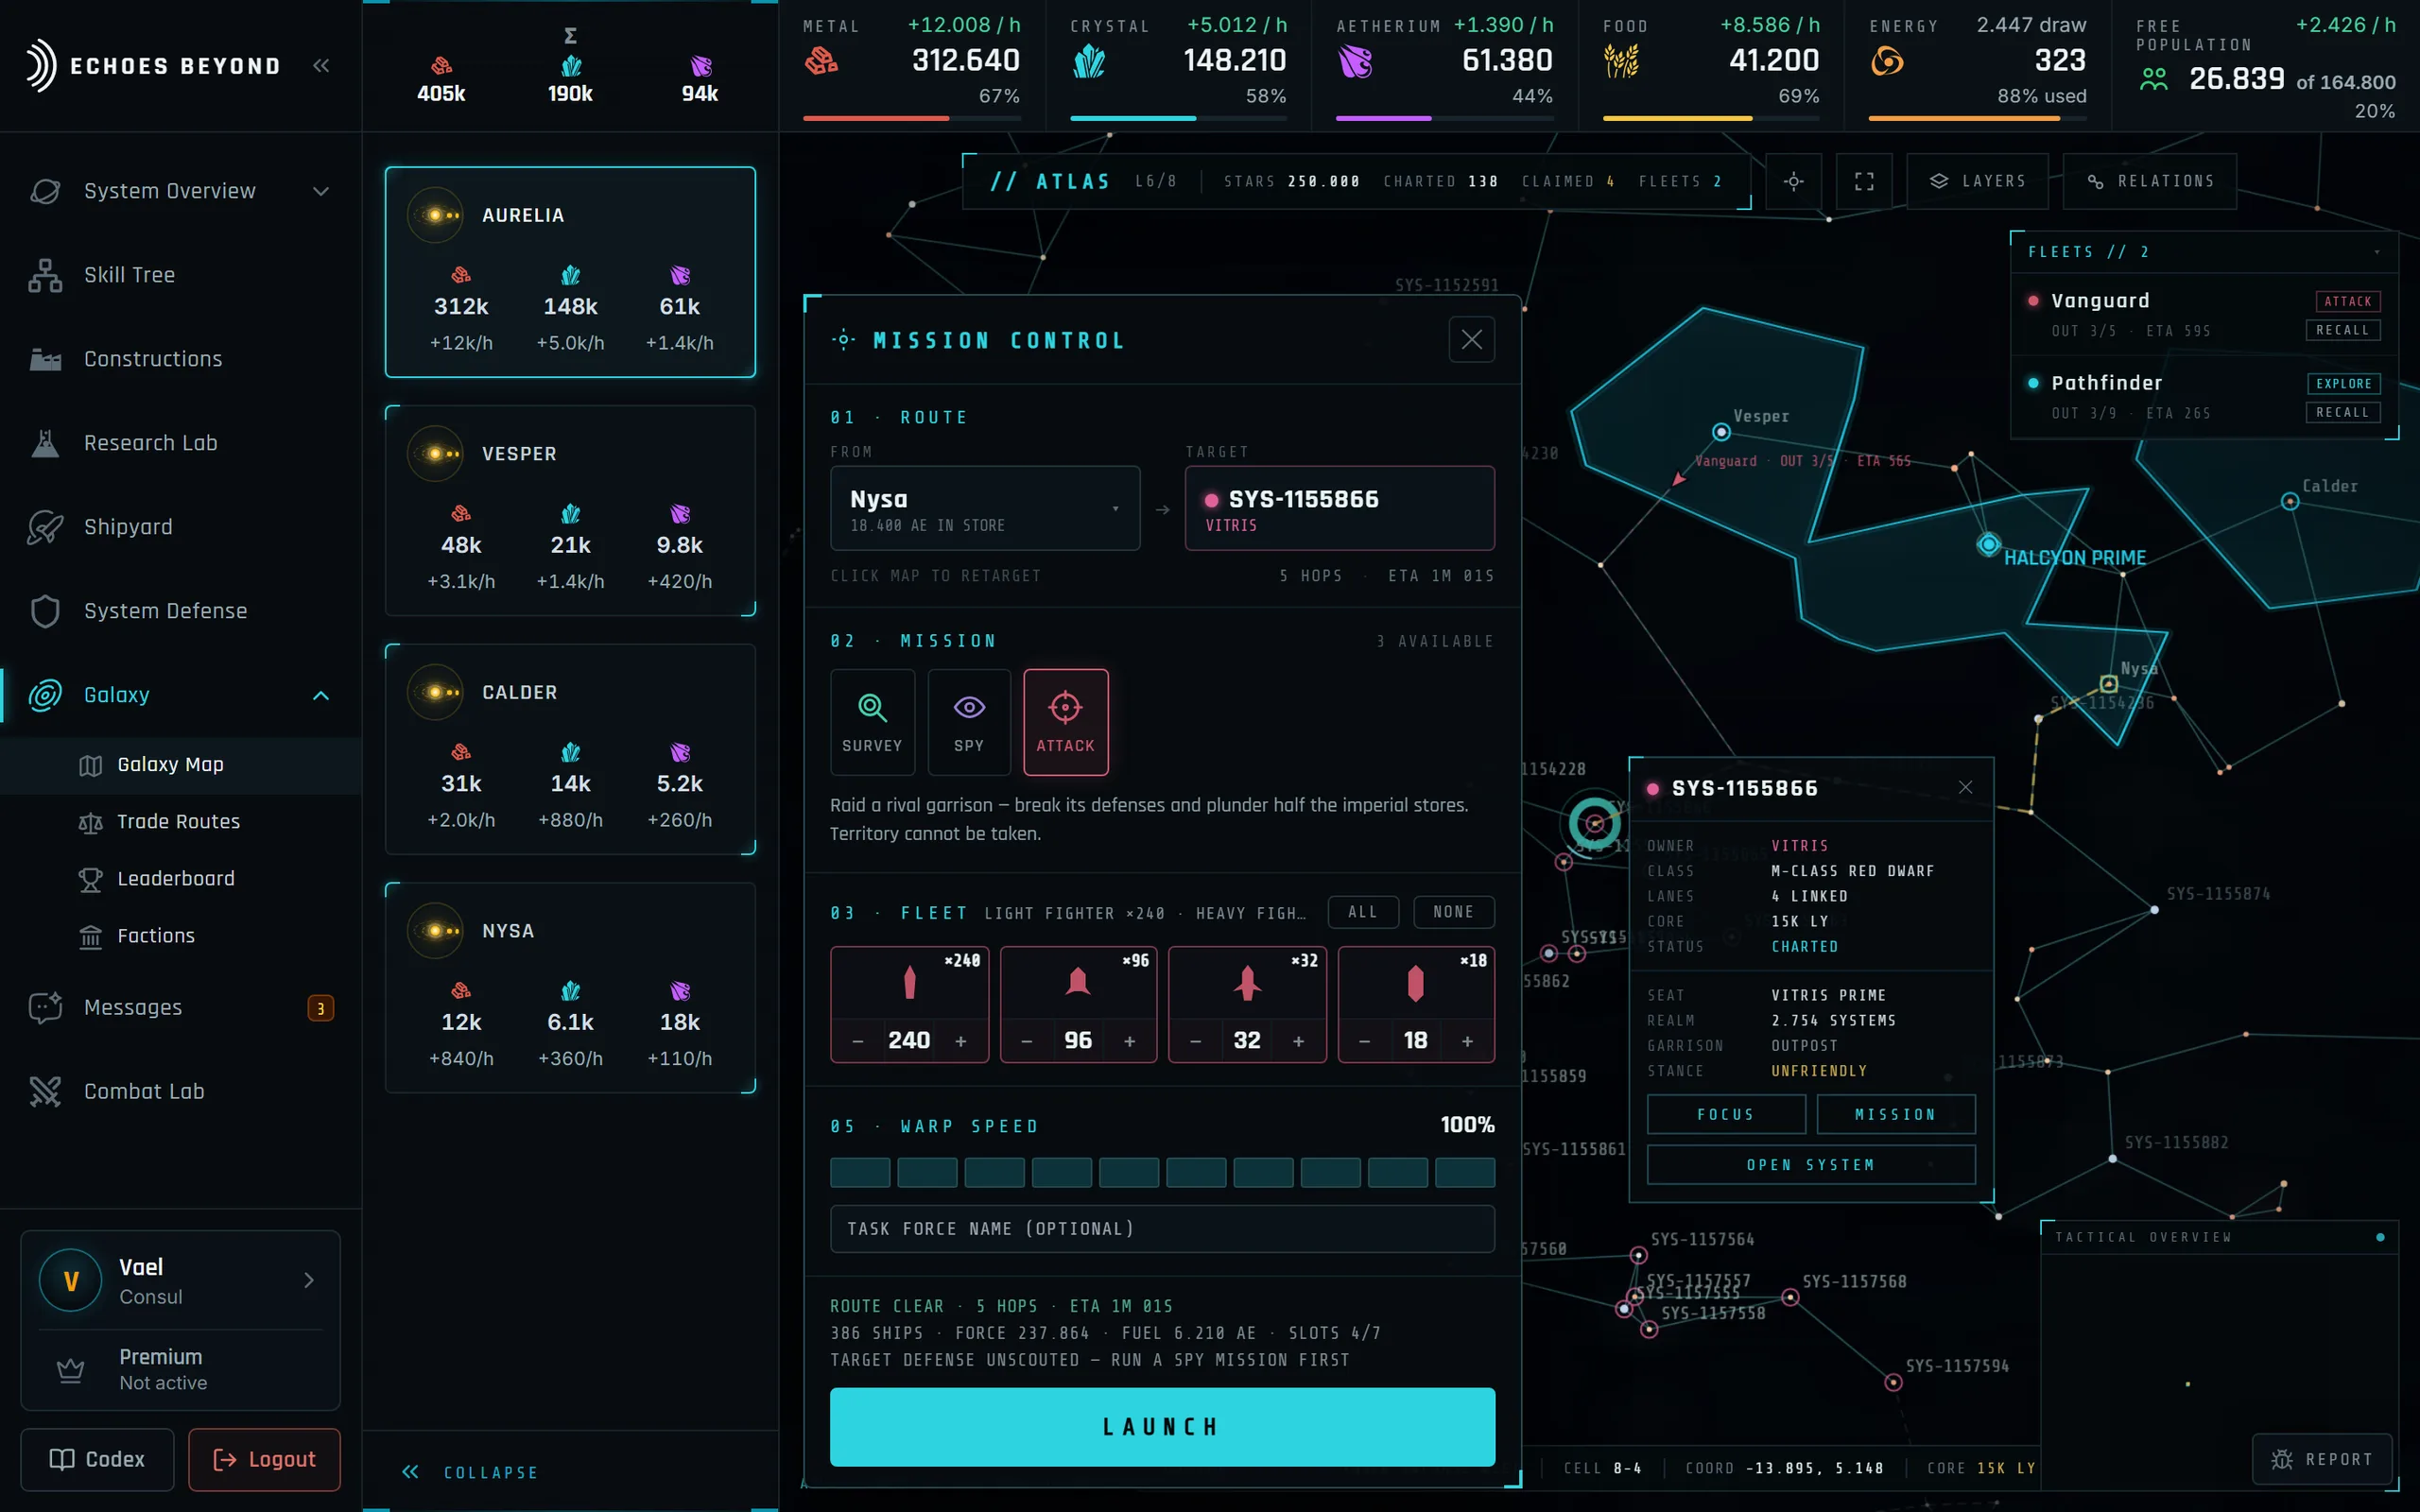Decrease ship count of 96
This screenshot has height=1512, width=2420.
coord(1027,1041)
